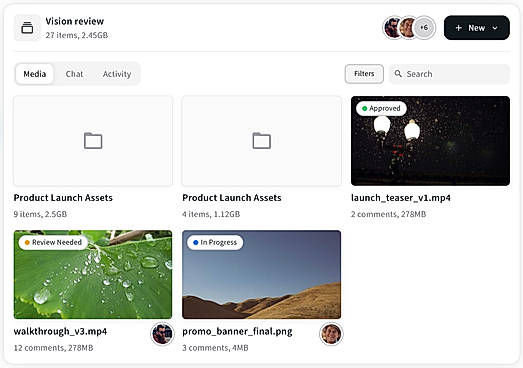Focus the Search input field

[x=449, y=74]
